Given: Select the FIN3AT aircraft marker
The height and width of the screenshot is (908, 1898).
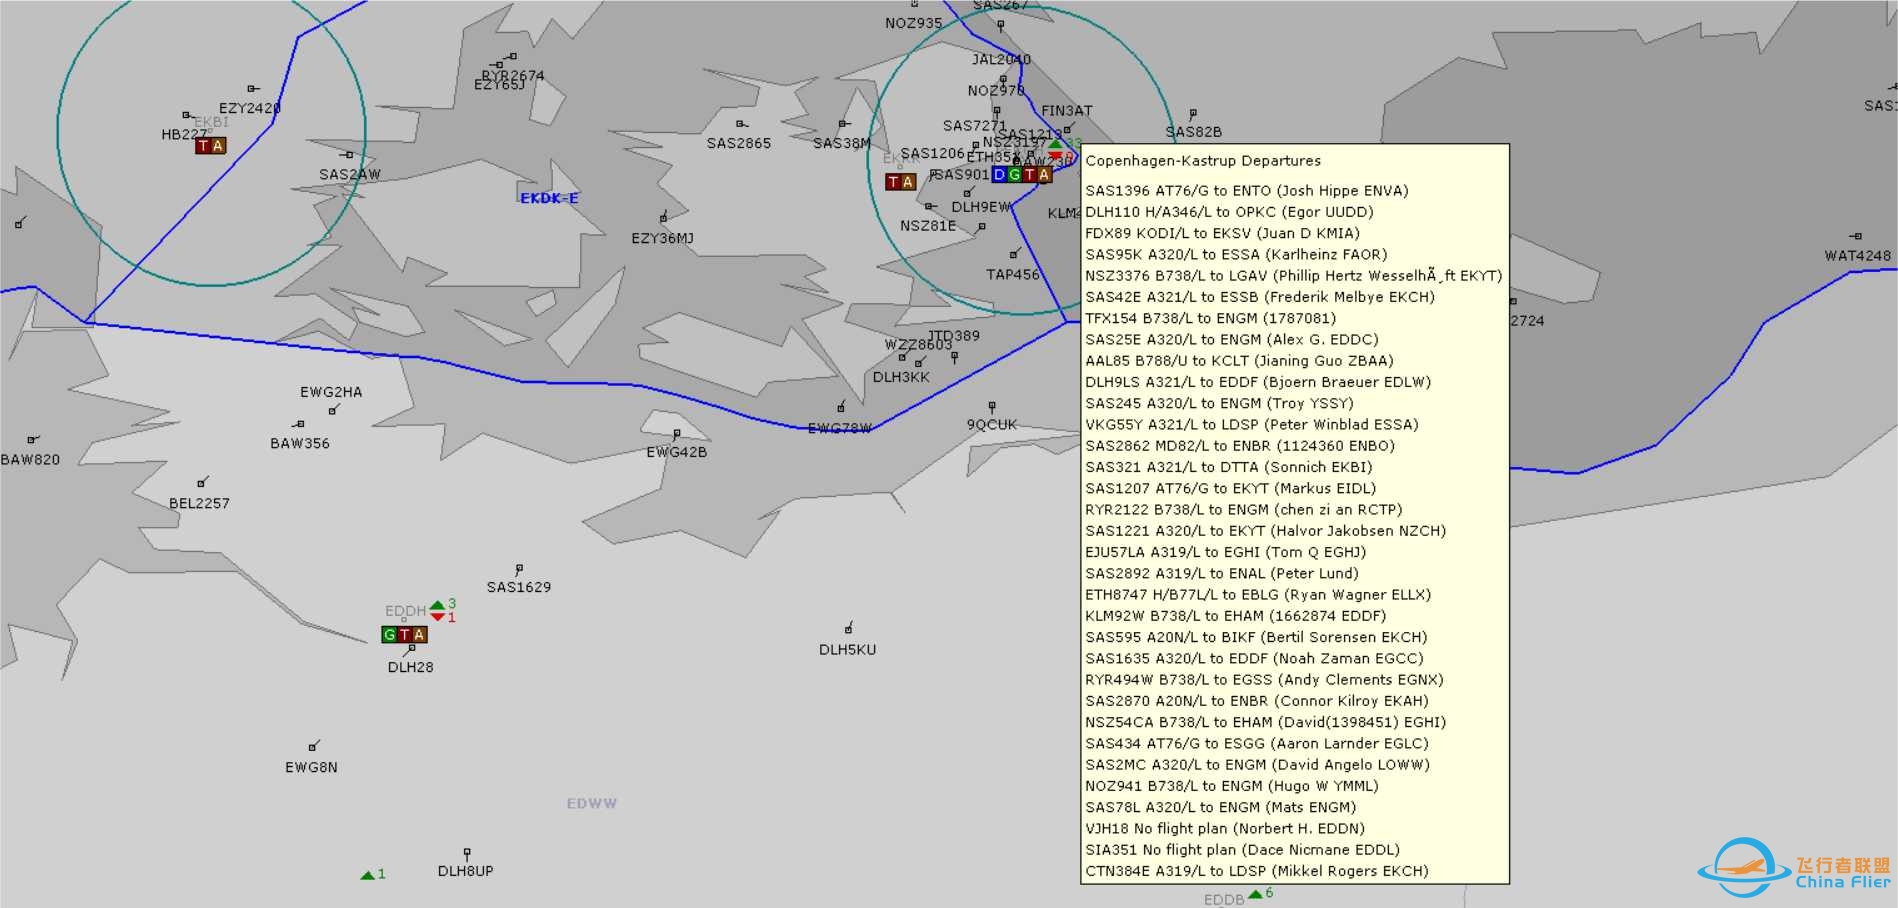Looking at the screenshot, I should click(1068, 129).
